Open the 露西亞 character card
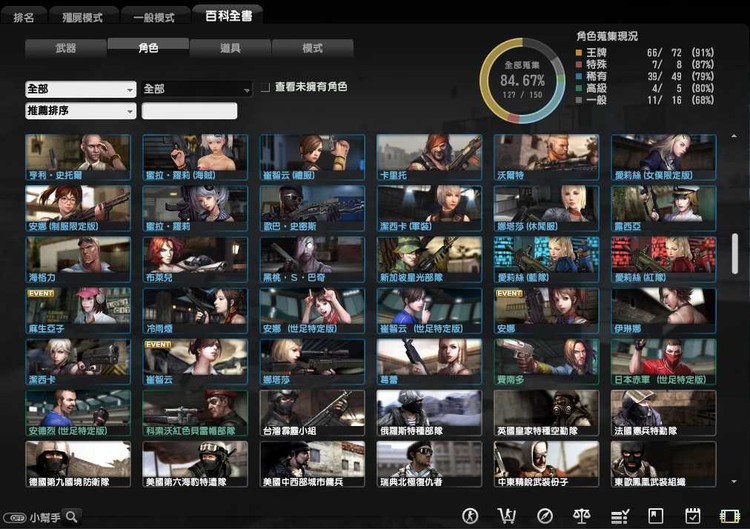The height and width of the screenshot is (529, 750). coord(663,208)
